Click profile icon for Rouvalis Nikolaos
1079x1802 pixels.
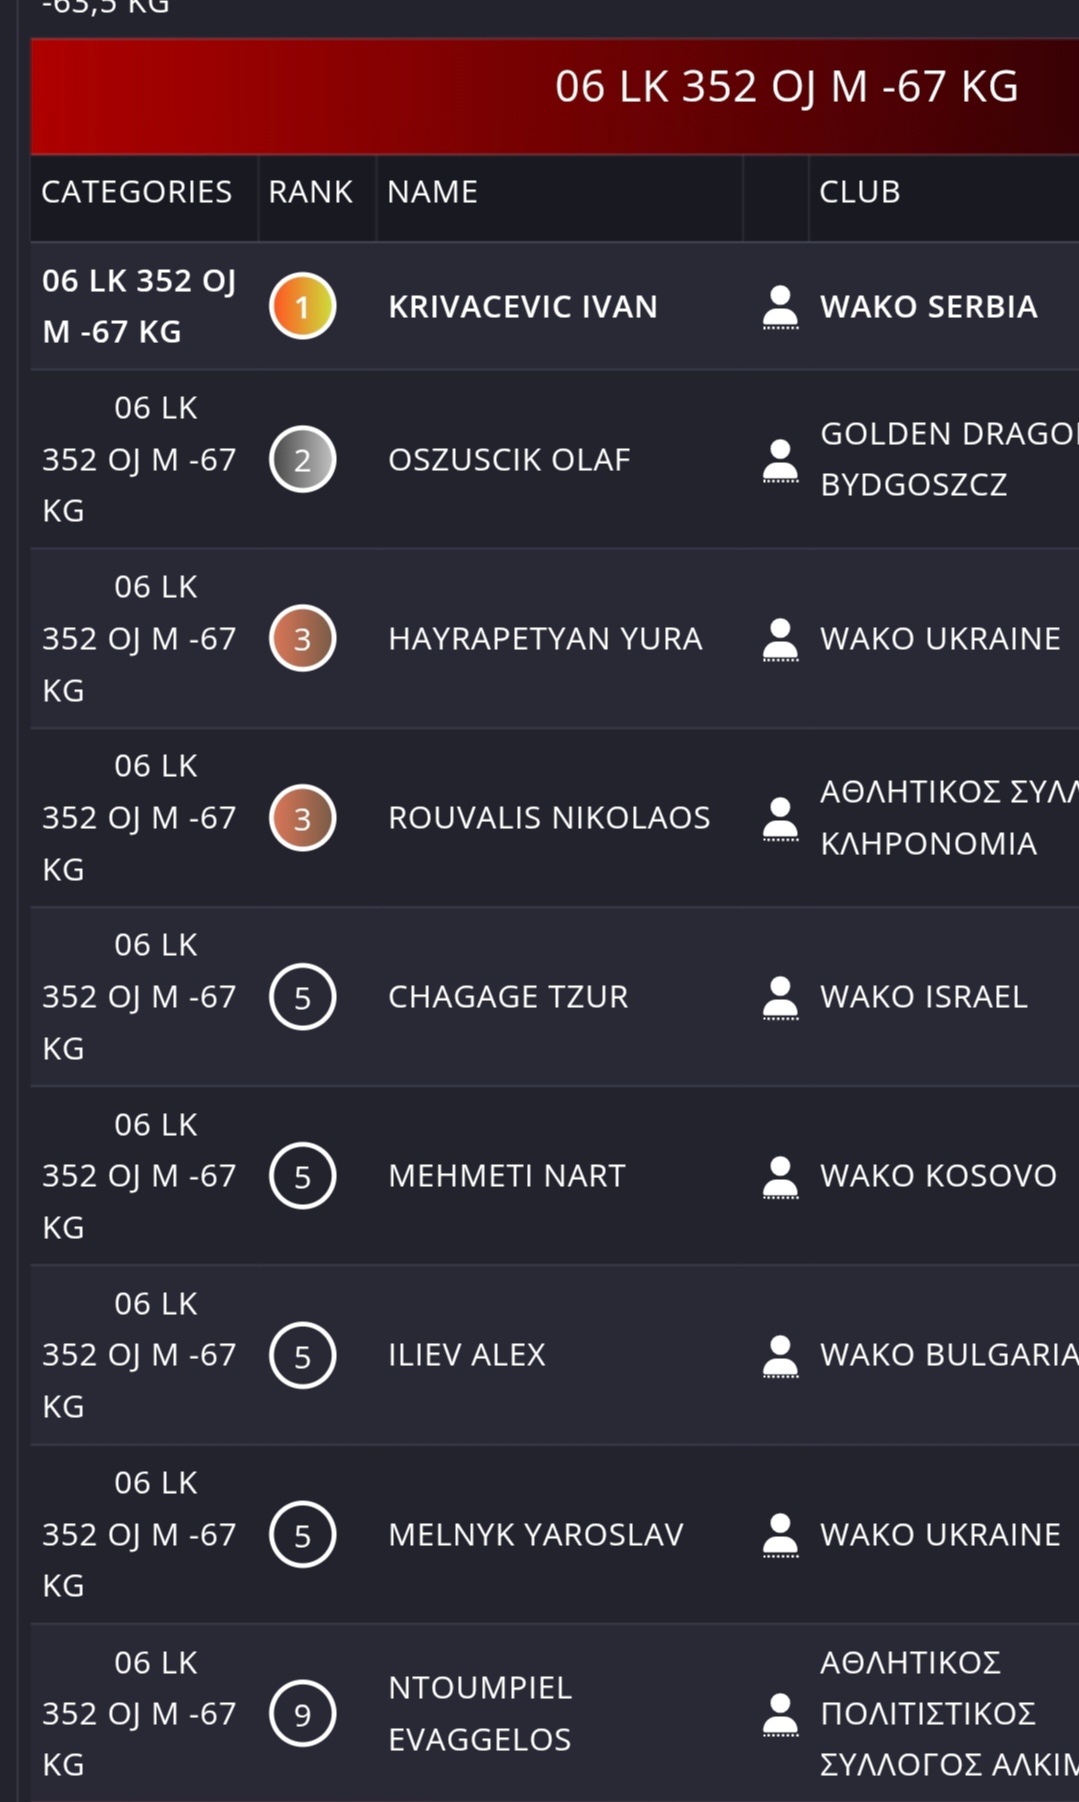pyautogui.click(x=780, y=818)
